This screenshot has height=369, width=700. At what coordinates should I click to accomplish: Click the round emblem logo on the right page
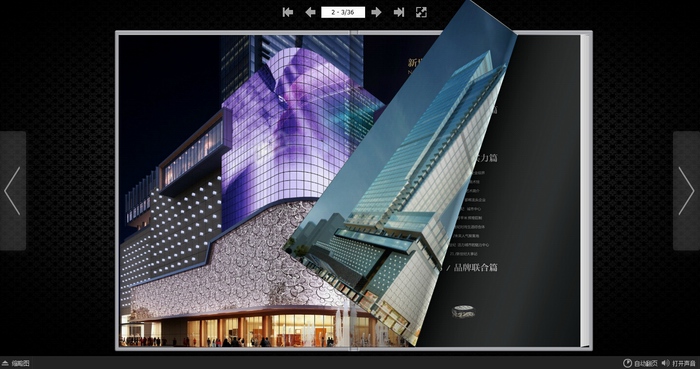tap(463, 311)
